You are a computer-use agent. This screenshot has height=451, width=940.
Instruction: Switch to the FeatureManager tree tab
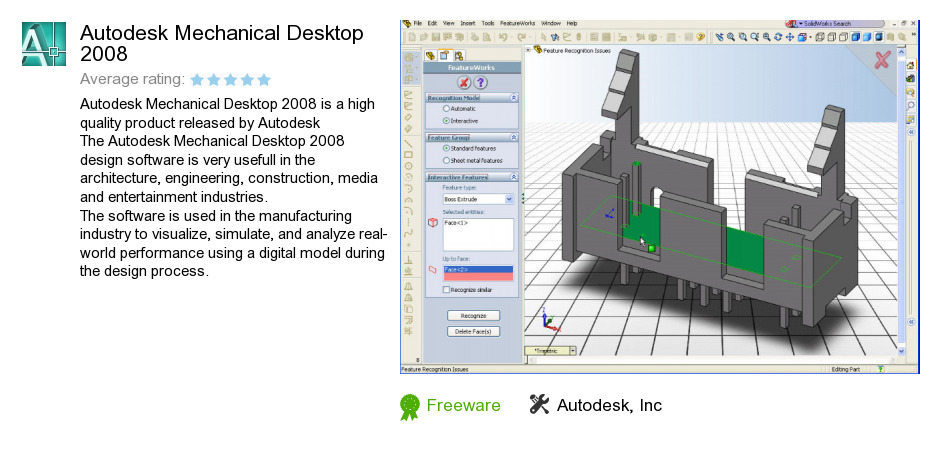(430, 56)
